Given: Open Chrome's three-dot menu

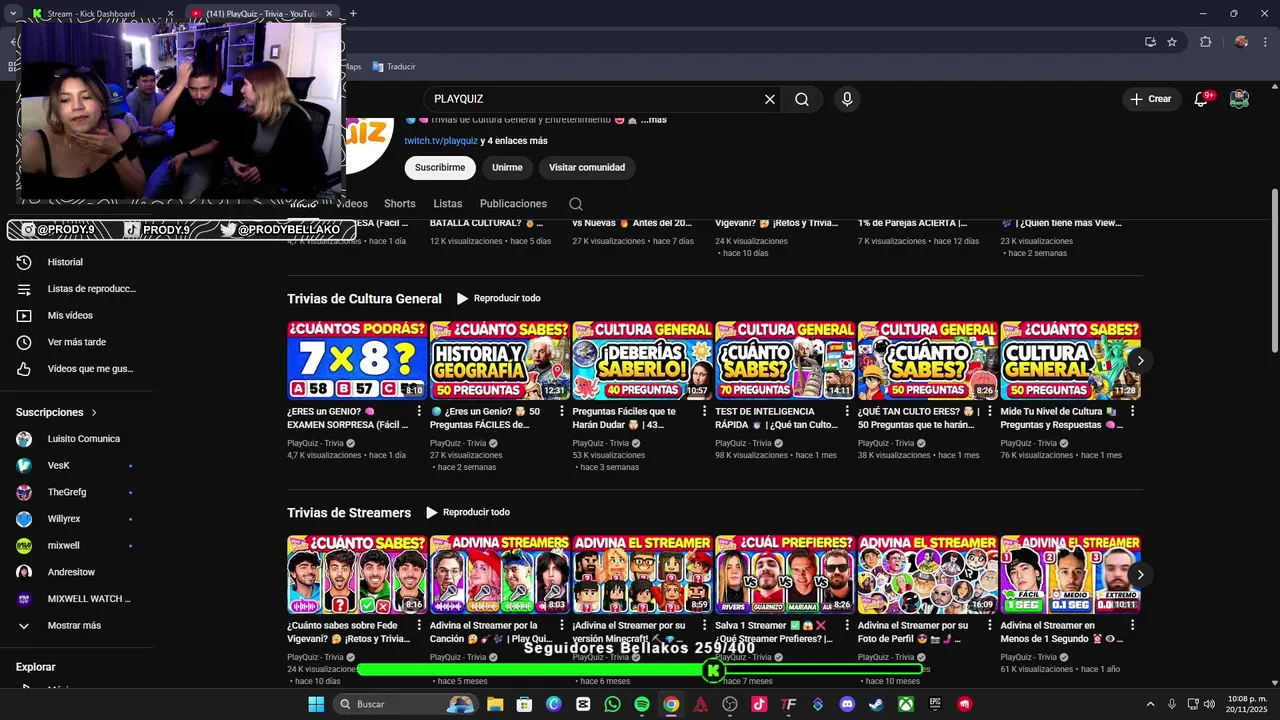Looking at the screenshot, I should pyautogui.click(x=1267, y=42).
